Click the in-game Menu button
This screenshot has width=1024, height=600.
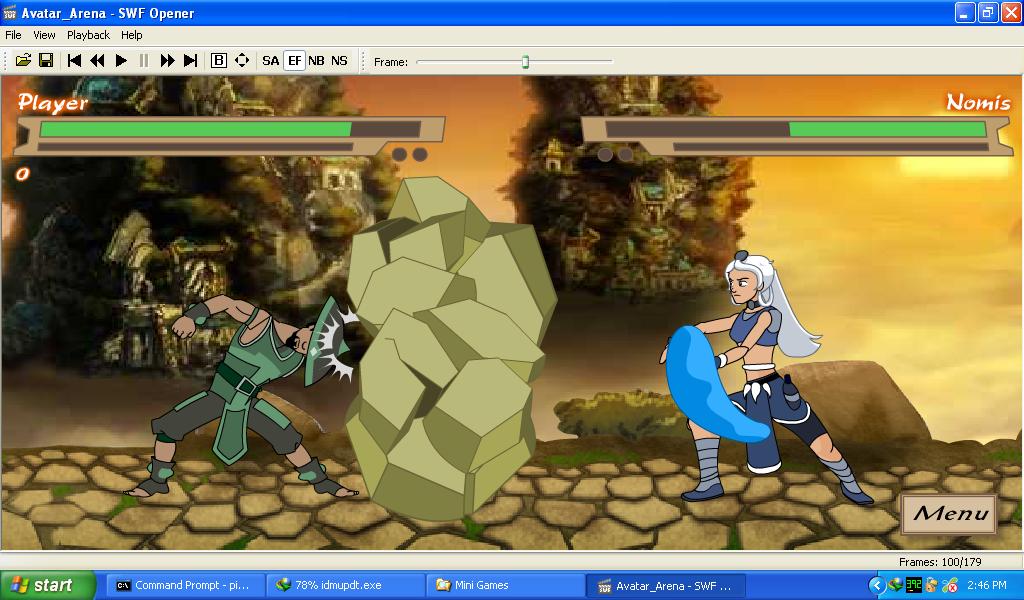click(x=950, y=514)
